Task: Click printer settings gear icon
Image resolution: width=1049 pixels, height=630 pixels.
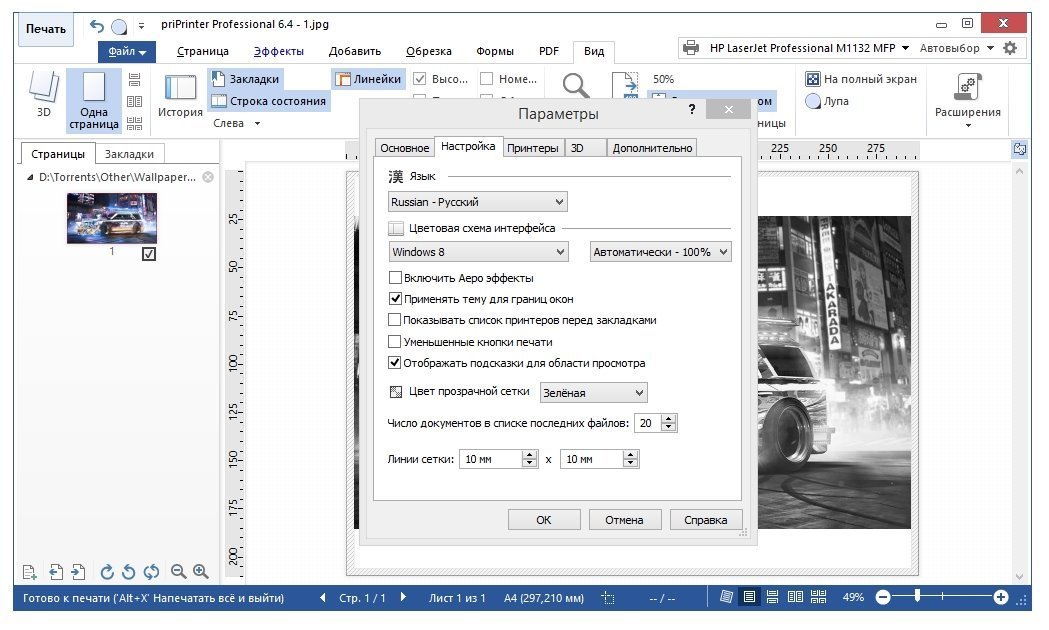Action: click(x=1010, y=48)
